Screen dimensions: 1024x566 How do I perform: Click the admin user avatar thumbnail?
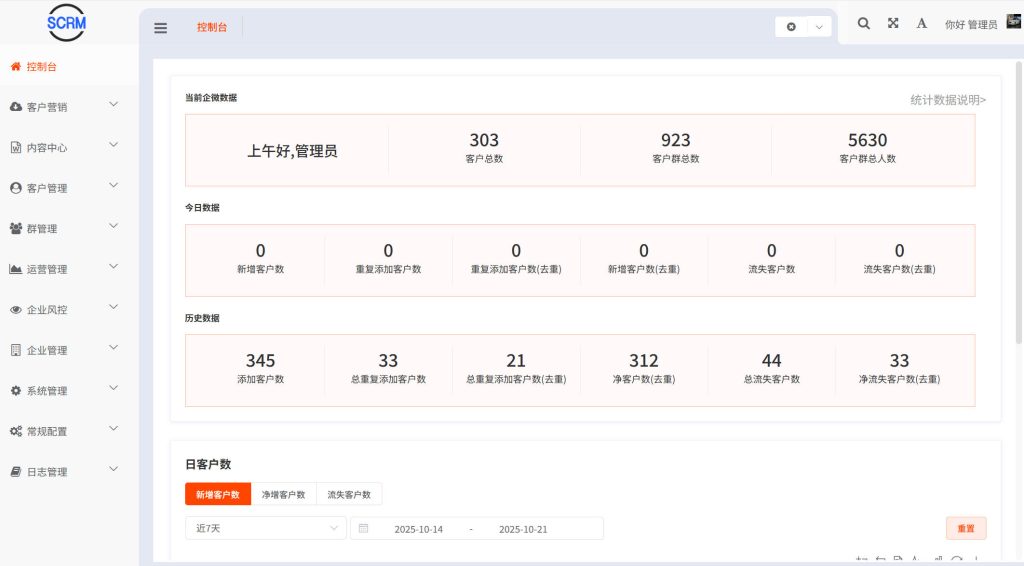pos(1013,22)
